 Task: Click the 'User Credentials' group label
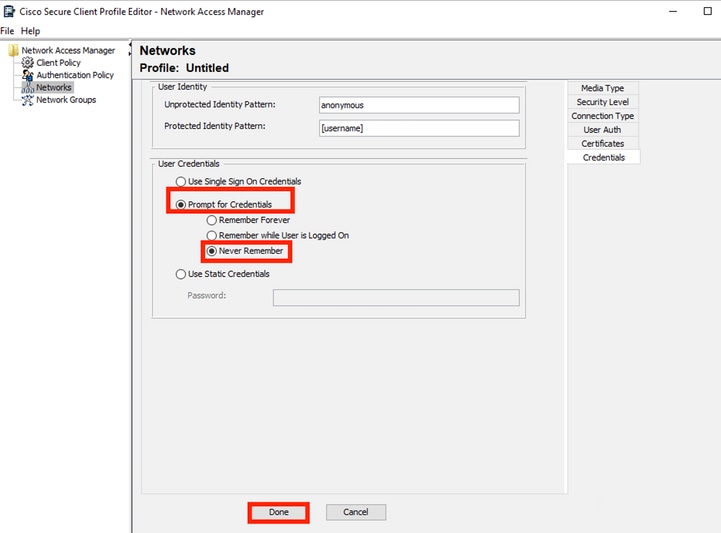189,164
